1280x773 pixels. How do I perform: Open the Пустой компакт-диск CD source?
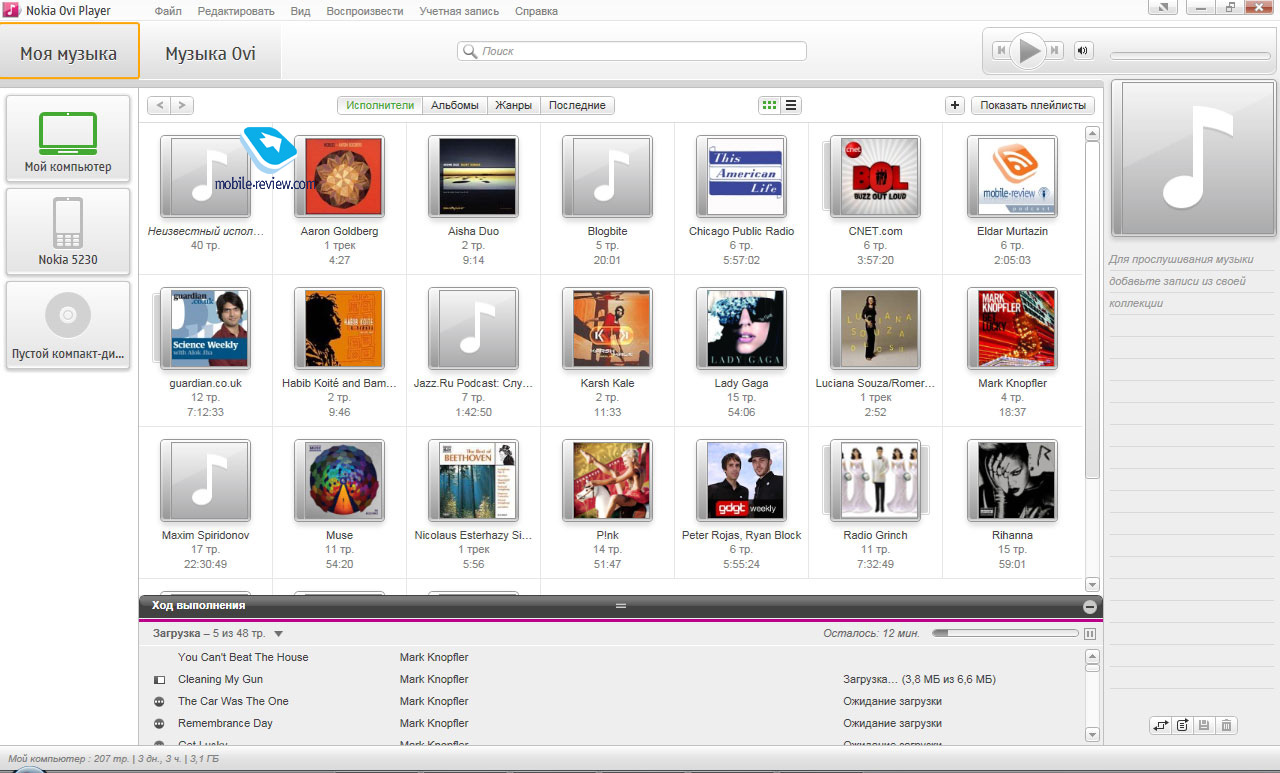coord(68,324)
